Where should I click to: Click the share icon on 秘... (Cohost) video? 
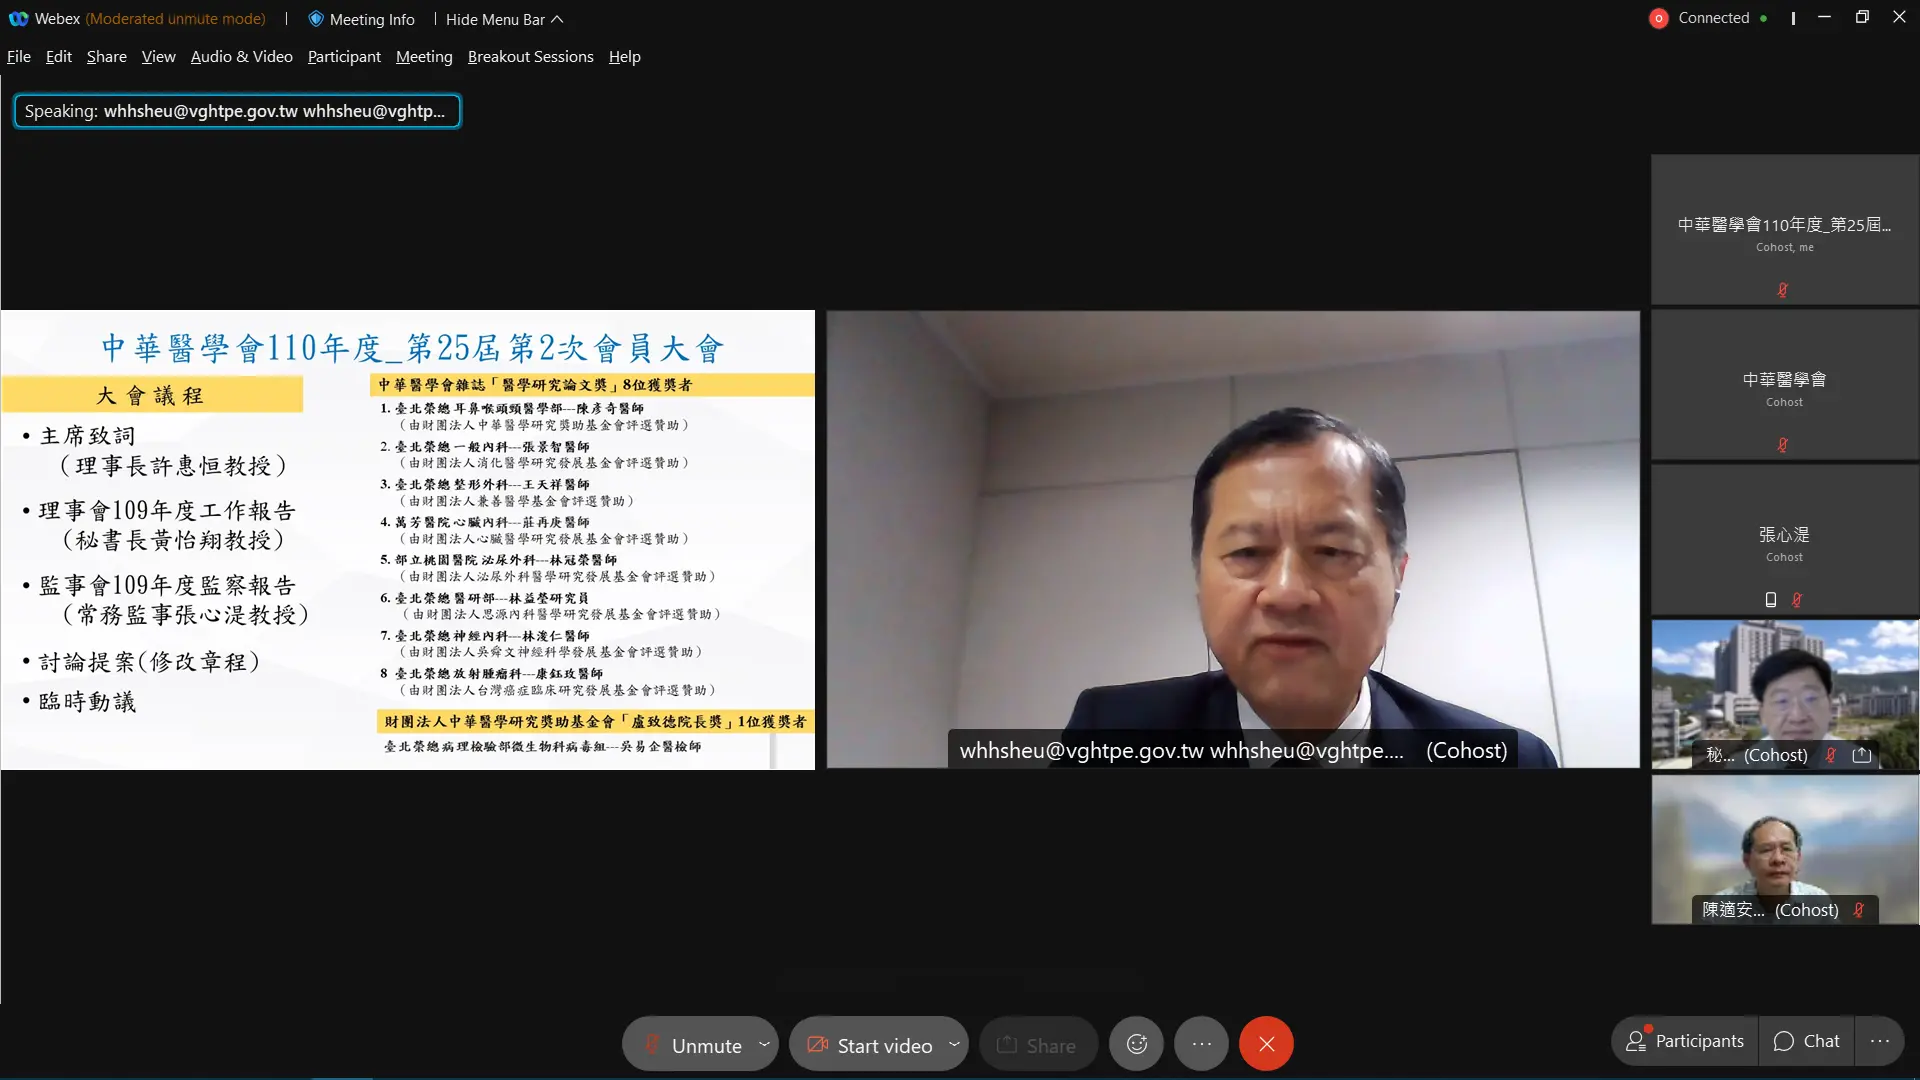pos(1862,755)
